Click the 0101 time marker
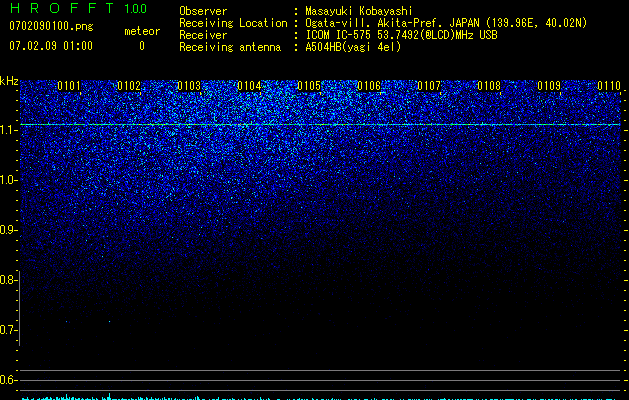This screenshot has height=400, width=629. [69, 86]
